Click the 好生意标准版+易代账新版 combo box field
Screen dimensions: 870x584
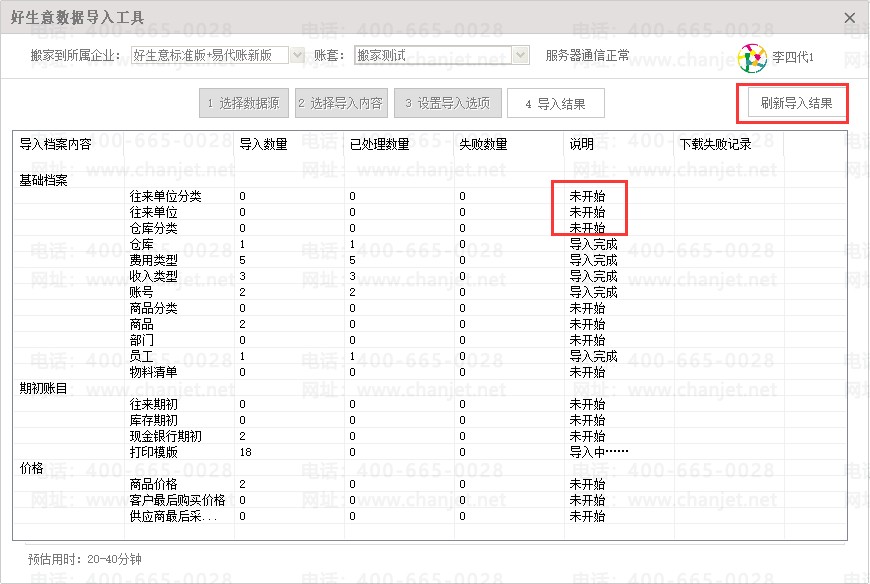(x=210, y=55)
